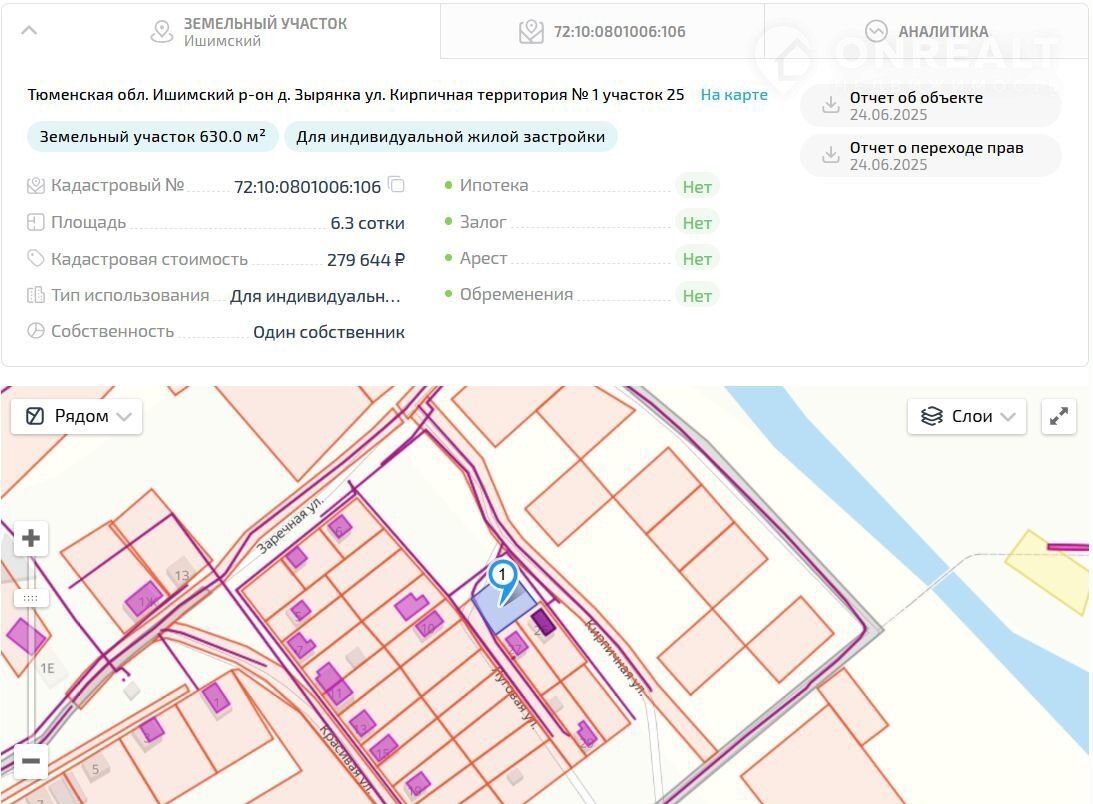Zoom out on the map
Screen dimensions: 1093x804
(x=31, y=761)
